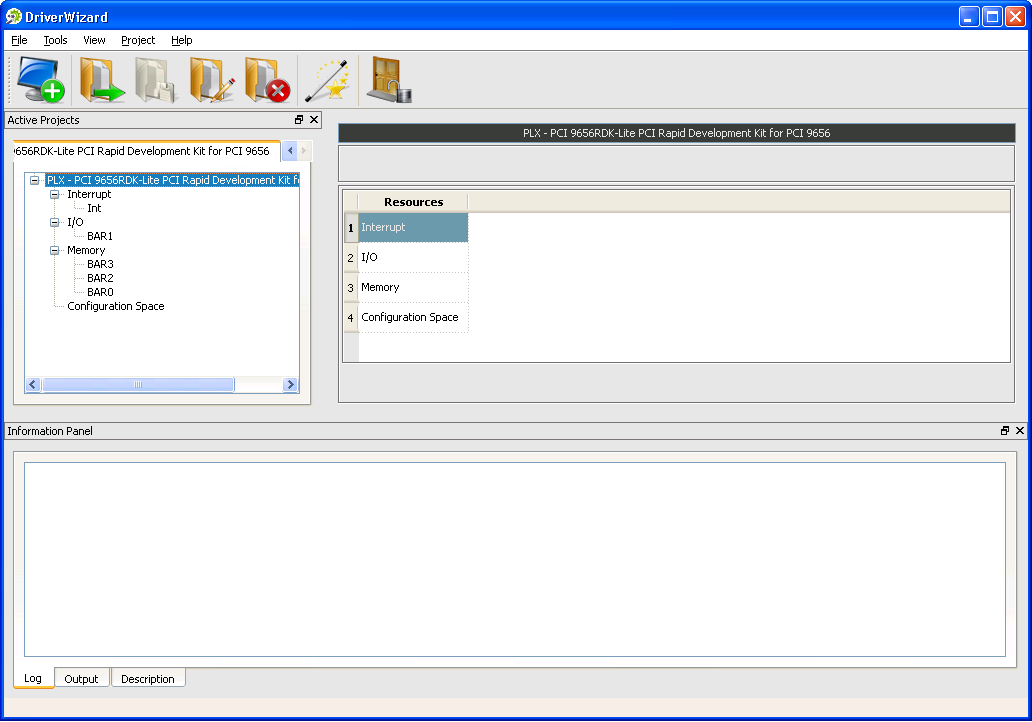Select Configuration Space row in Resources table
Image resolution: width=1032 pixels, height=722 pixels.
tap(413, 317)
